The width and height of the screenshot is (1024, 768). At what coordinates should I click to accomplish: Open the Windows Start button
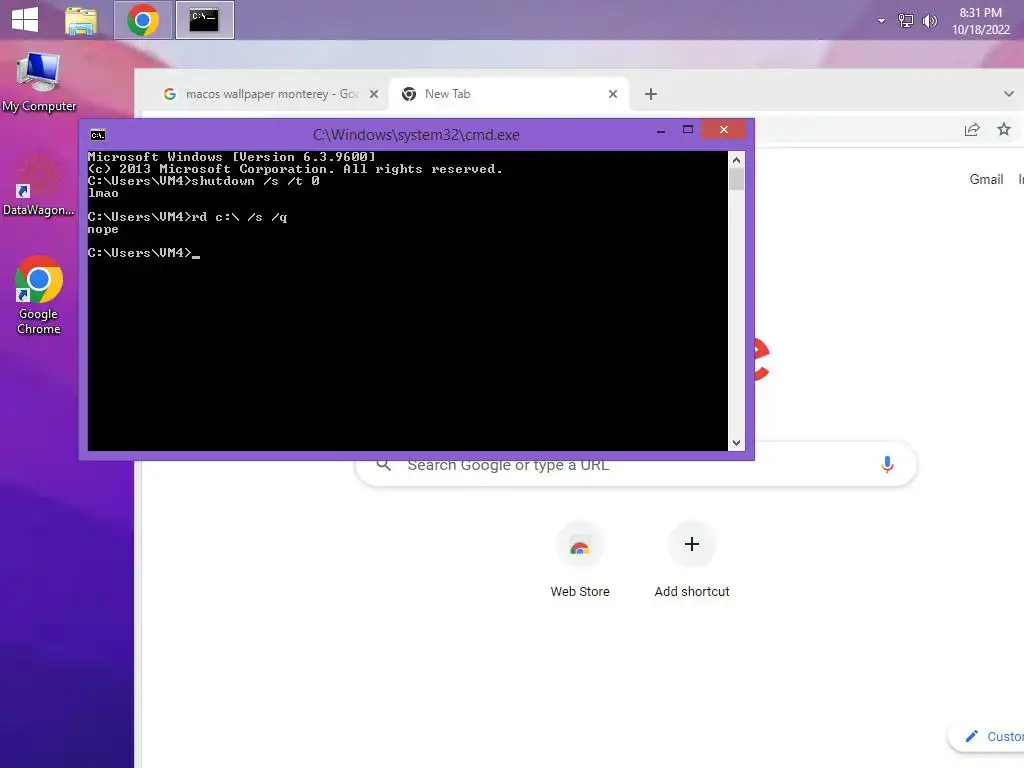coord(25,19)
